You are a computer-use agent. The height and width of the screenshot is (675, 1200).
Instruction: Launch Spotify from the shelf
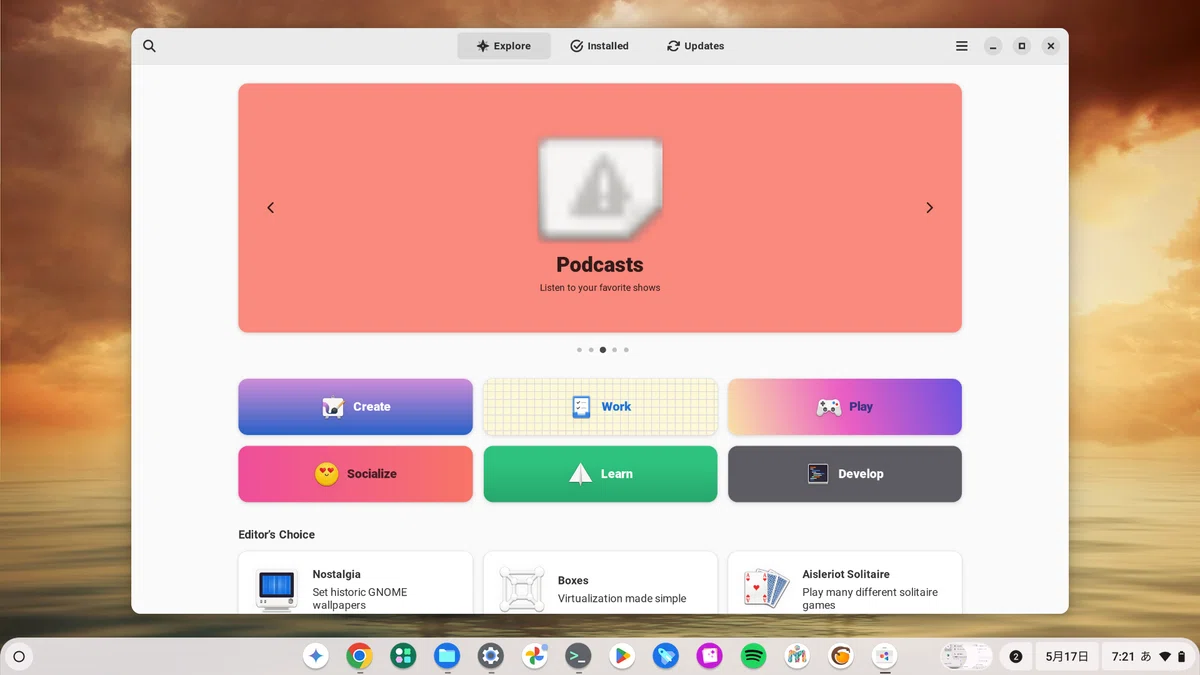point(753,656)
